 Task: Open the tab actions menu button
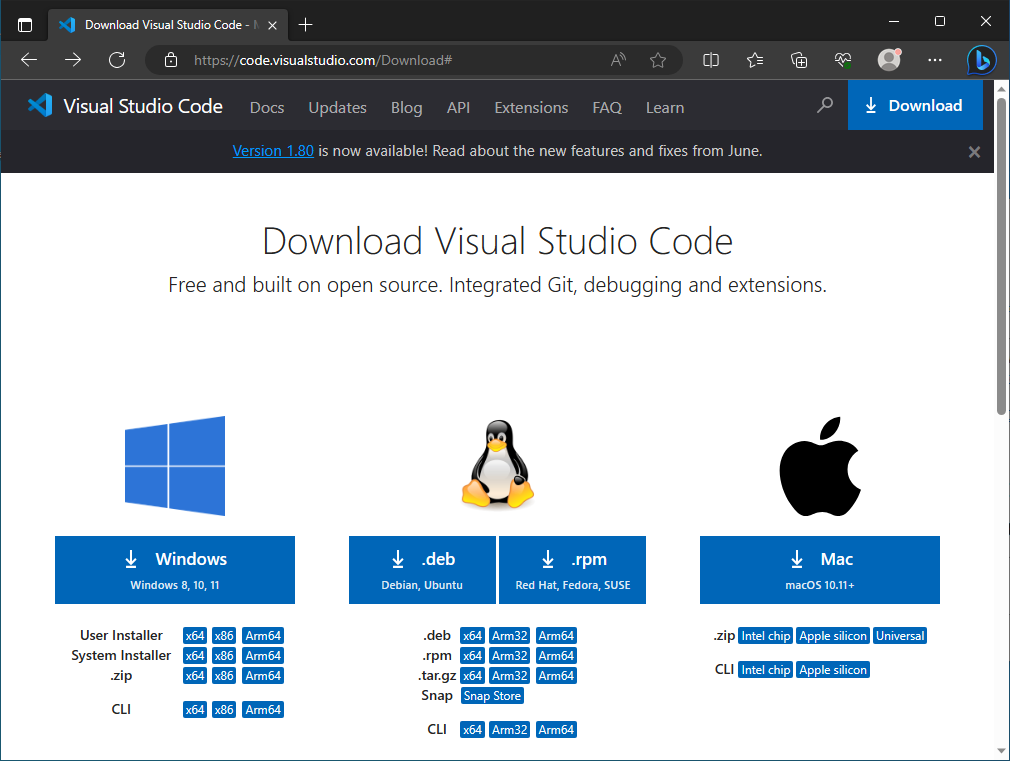click(25, 24)
